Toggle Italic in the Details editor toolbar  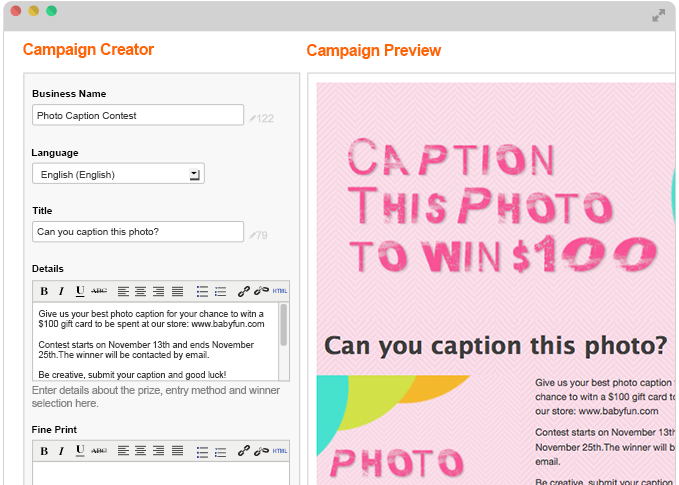[x=61, y=291]
